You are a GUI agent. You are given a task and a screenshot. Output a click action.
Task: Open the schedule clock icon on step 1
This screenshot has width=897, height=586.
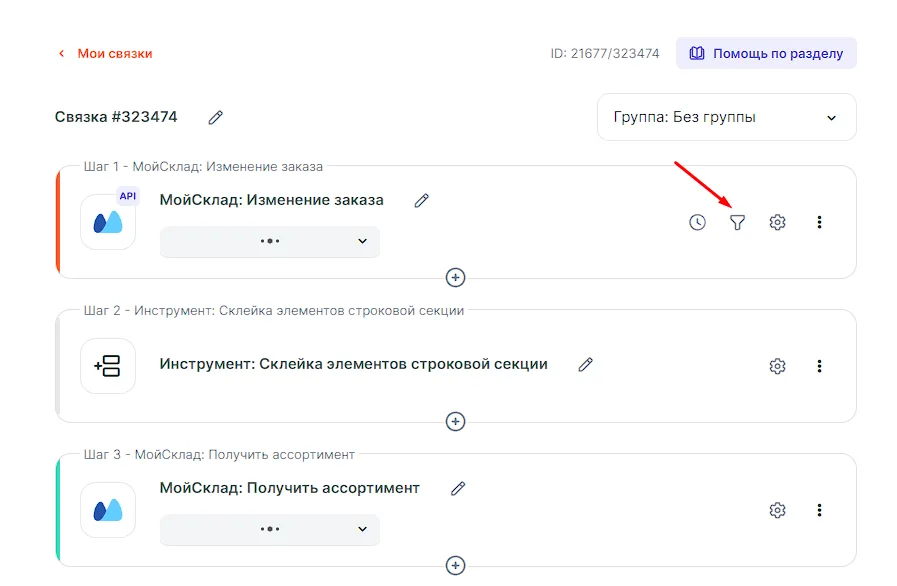click(697, 222)
